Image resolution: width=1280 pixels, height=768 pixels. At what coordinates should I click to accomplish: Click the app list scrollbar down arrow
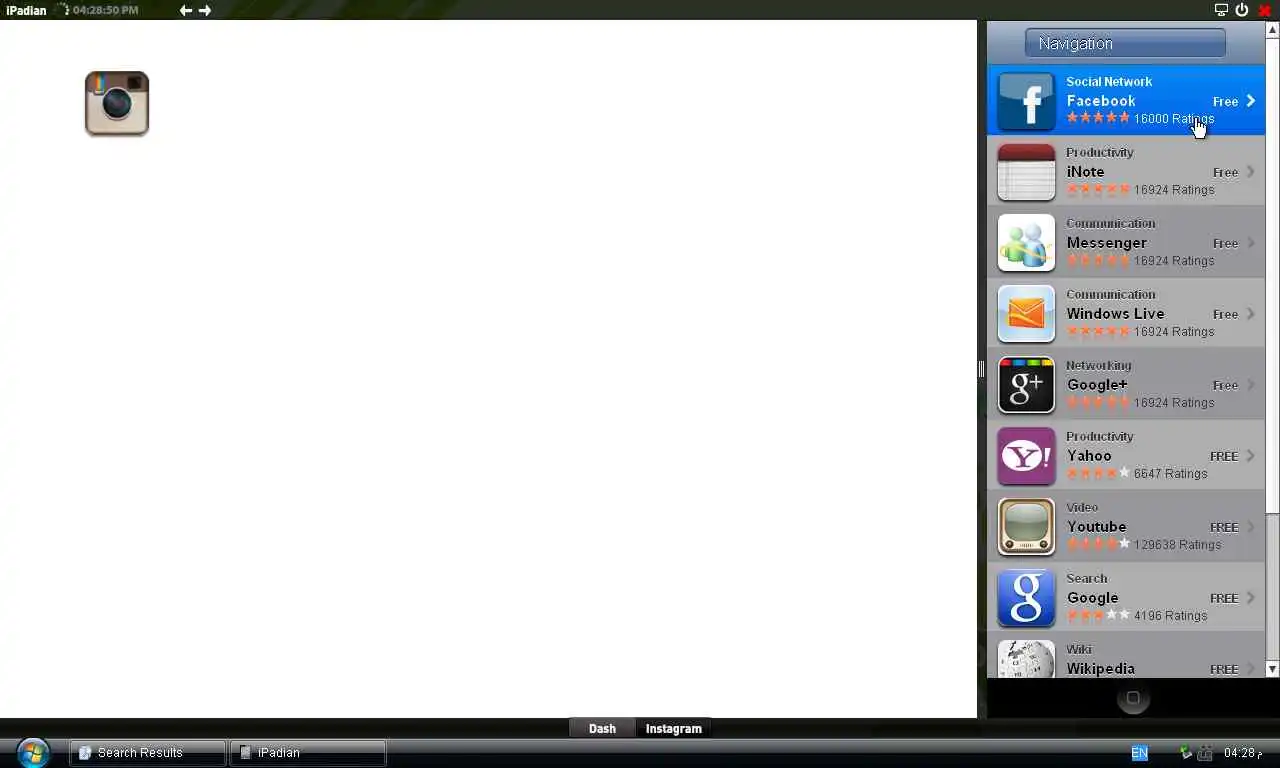click(x=1272, y=669)
